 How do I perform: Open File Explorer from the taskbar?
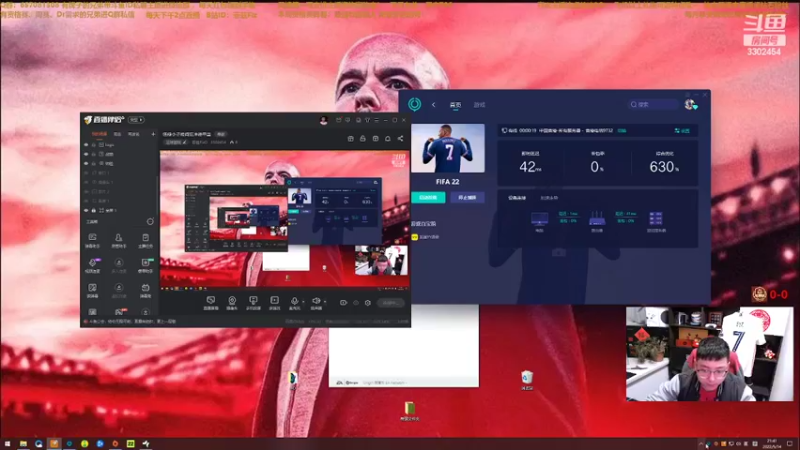point(23,444)
